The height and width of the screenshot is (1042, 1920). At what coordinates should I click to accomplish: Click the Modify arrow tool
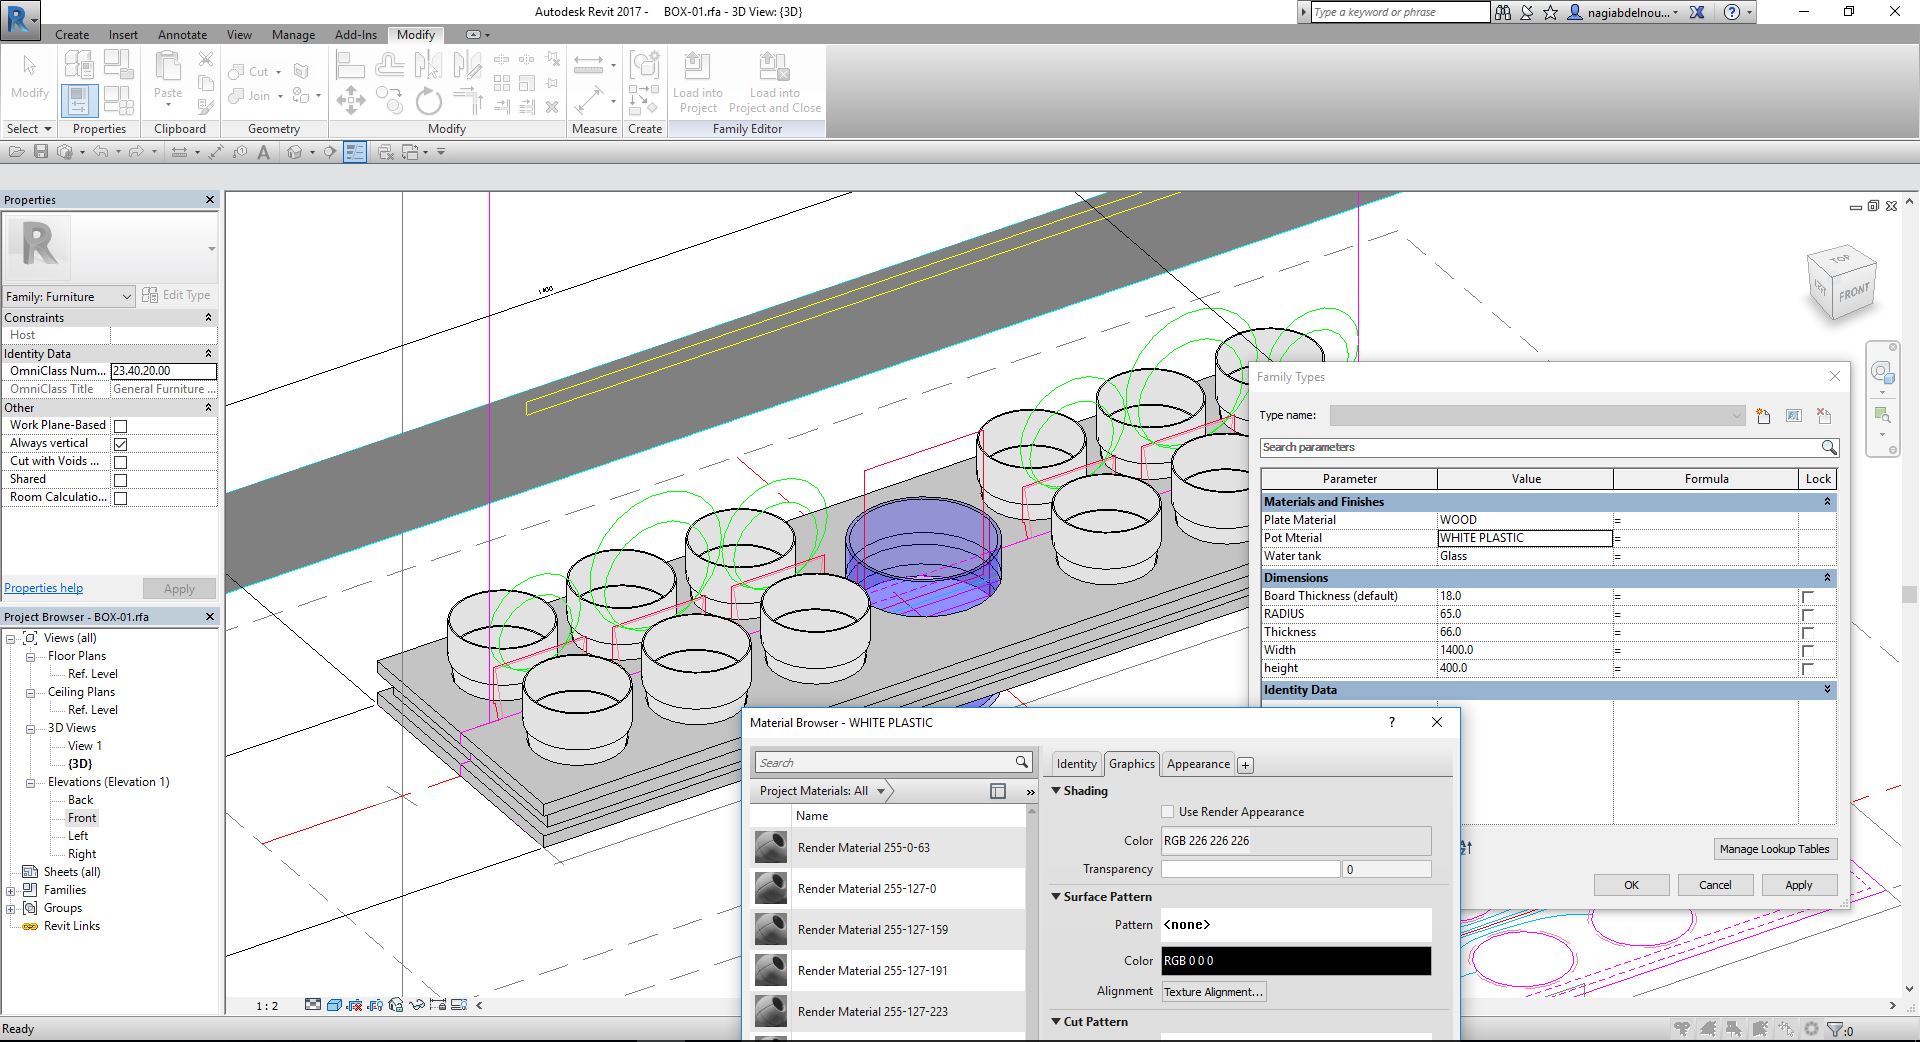[29, 66]
